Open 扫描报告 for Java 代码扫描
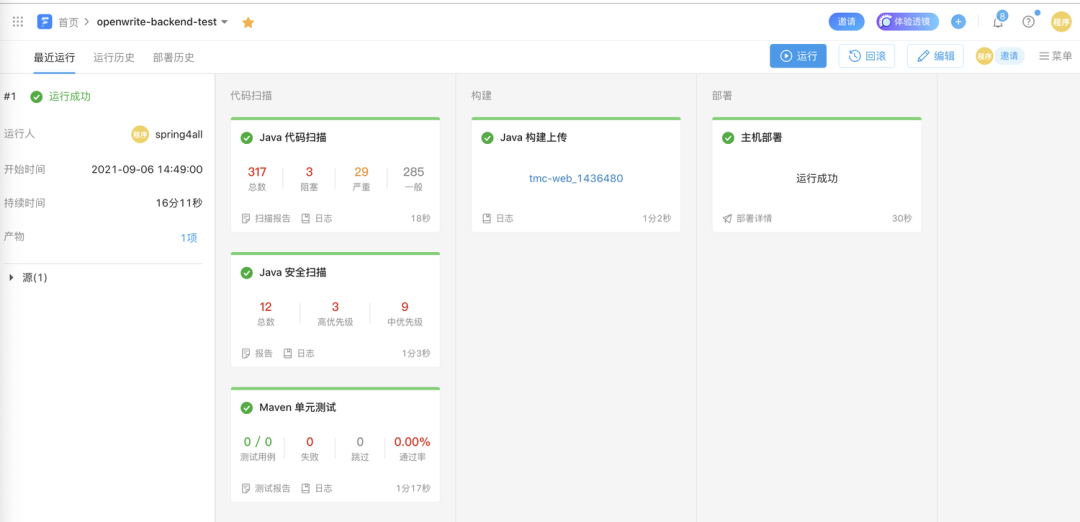1080x522 pixels. 266,218
